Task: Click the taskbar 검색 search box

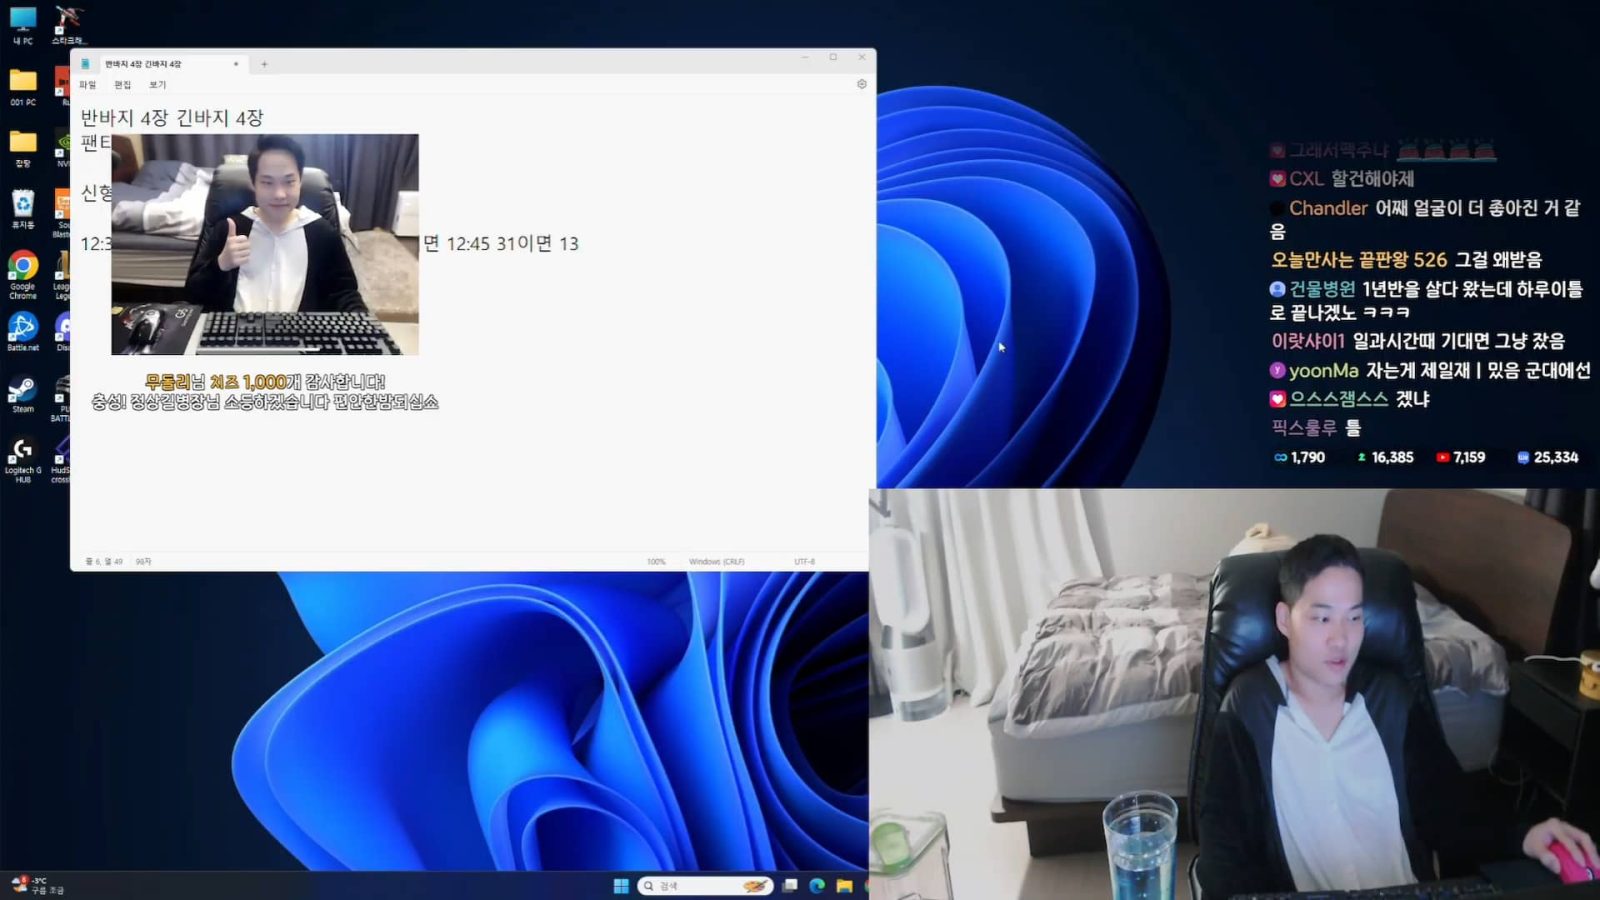Action: tap(706, 886)
